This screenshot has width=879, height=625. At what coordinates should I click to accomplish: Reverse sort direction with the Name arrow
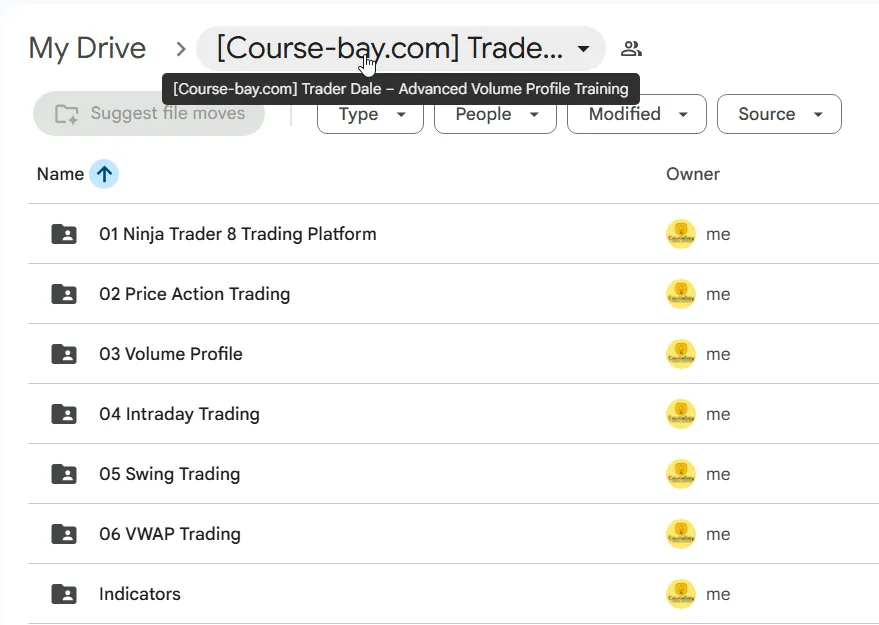[x=104, y=174]
